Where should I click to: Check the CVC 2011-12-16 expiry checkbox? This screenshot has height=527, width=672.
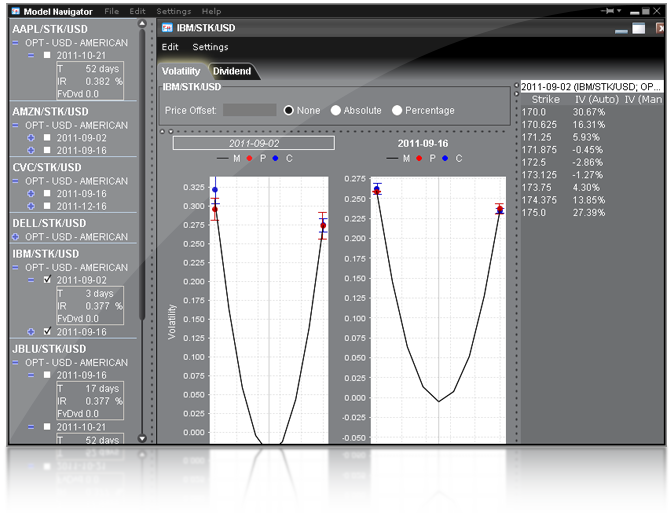point(47,206)
